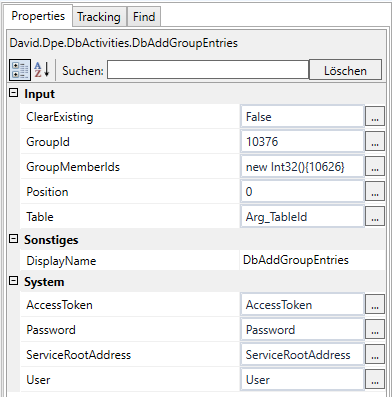Open expression editor for AccessToken
Viewport: 392px width, 397px height.
(x=375, y=305)
